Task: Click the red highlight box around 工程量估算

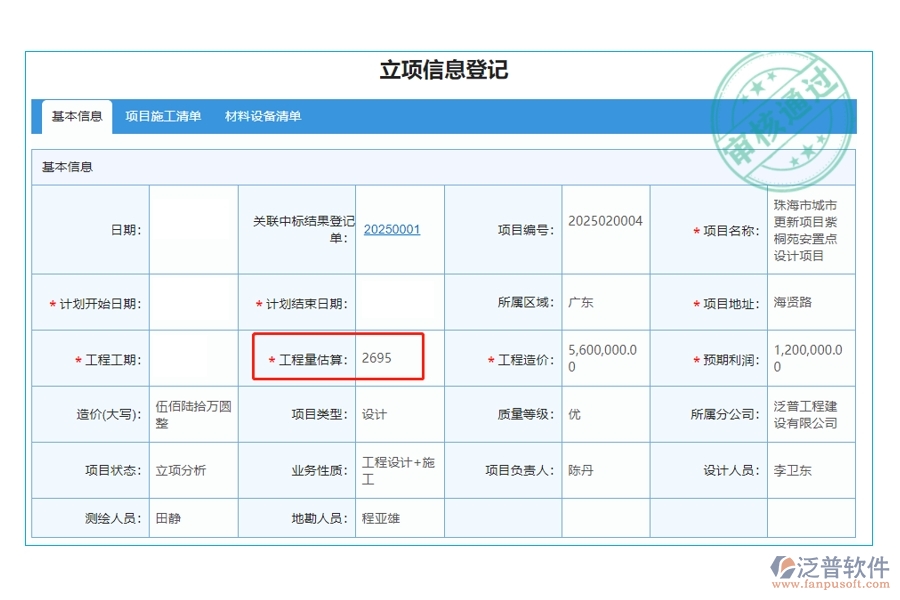Action: tap(340, 357)
